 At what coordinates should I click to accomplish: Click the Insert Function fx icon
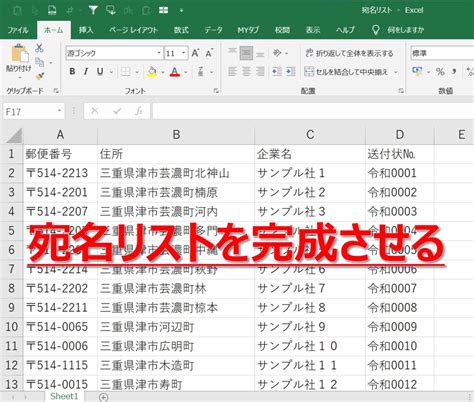click(139, 111)
